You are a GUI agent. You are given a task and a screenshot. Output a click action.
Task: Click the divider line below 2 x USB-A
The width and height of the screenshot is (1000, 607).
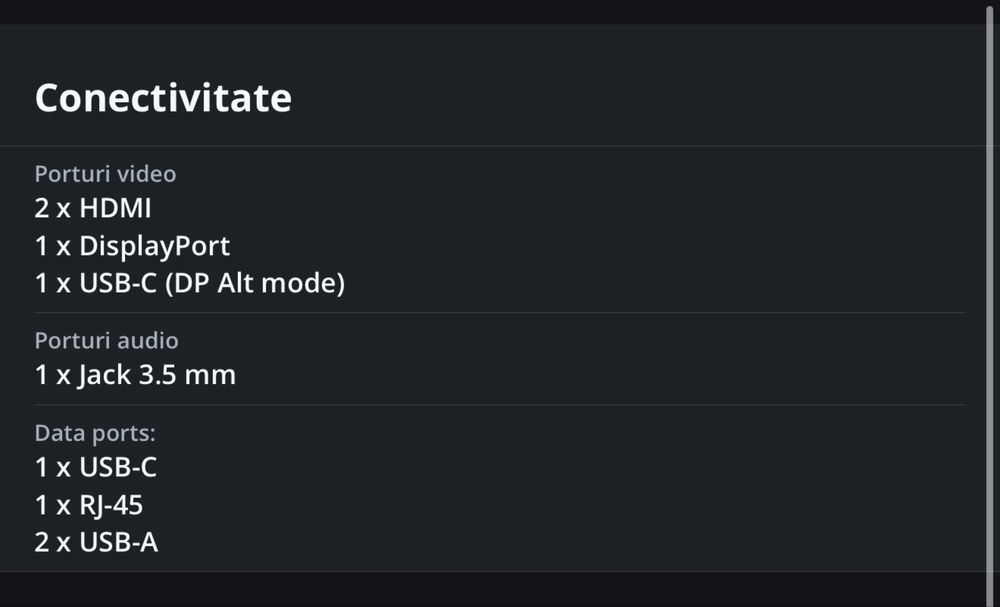[x=500, y=571]
